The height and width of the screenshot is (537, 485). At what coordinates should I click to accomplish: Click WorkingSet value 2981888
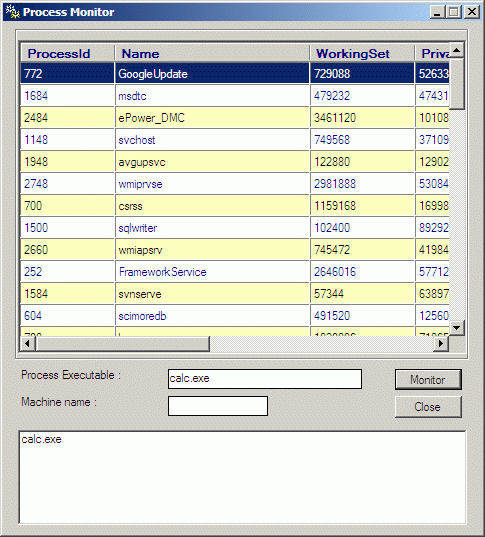pos(362,184)
